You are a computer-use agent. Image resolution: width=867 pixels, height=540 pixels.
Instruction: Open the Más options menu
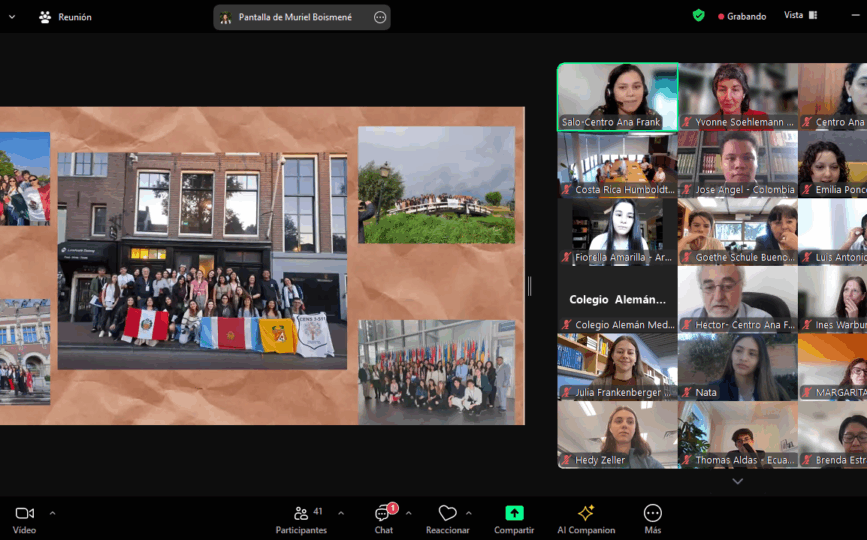tap(652, 518)
